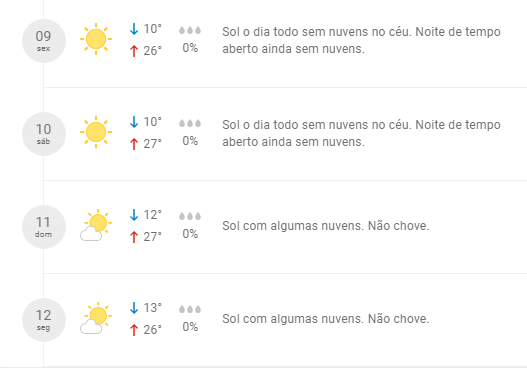Click Sunday's 'Sol com algumas nuvens' text
The height and width of the screenshot is (368, 527).
293,226
